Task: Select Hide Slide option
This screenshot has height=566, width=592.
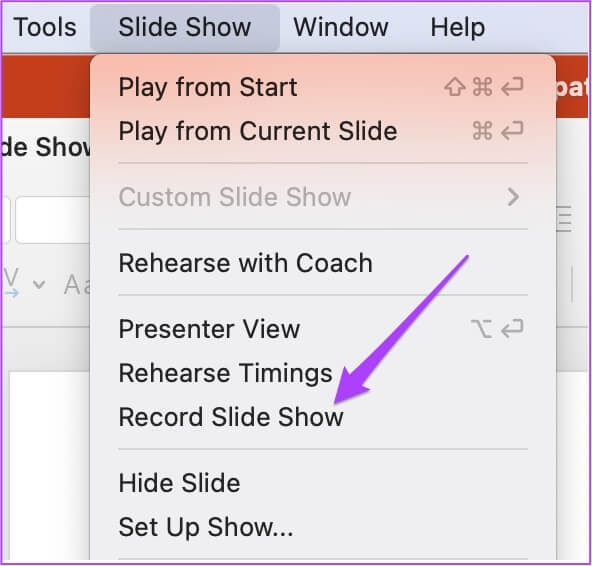Action: coord(323,483)
